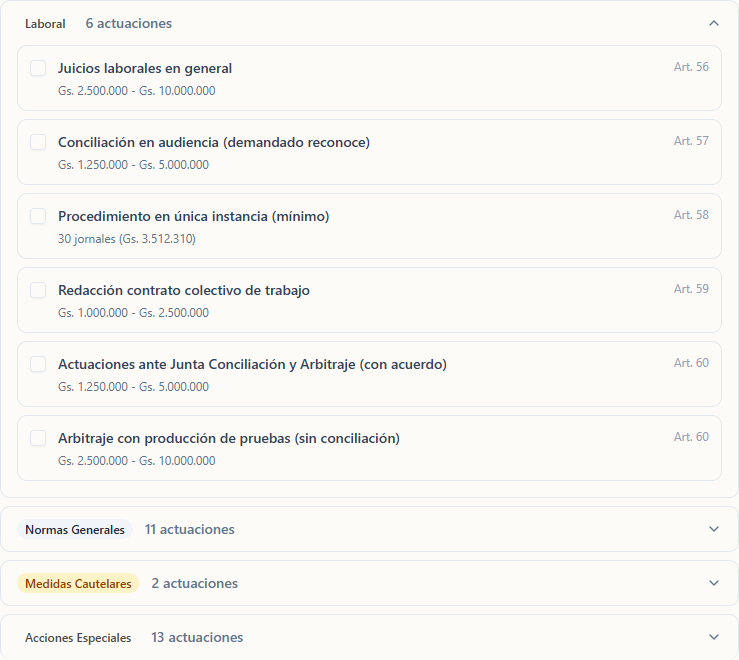The height and width of the screenshot is (660, 739).
Task: Click 'Art. 60' on Actuaciones ante Junta row
Action: click(x=691, y=363)
